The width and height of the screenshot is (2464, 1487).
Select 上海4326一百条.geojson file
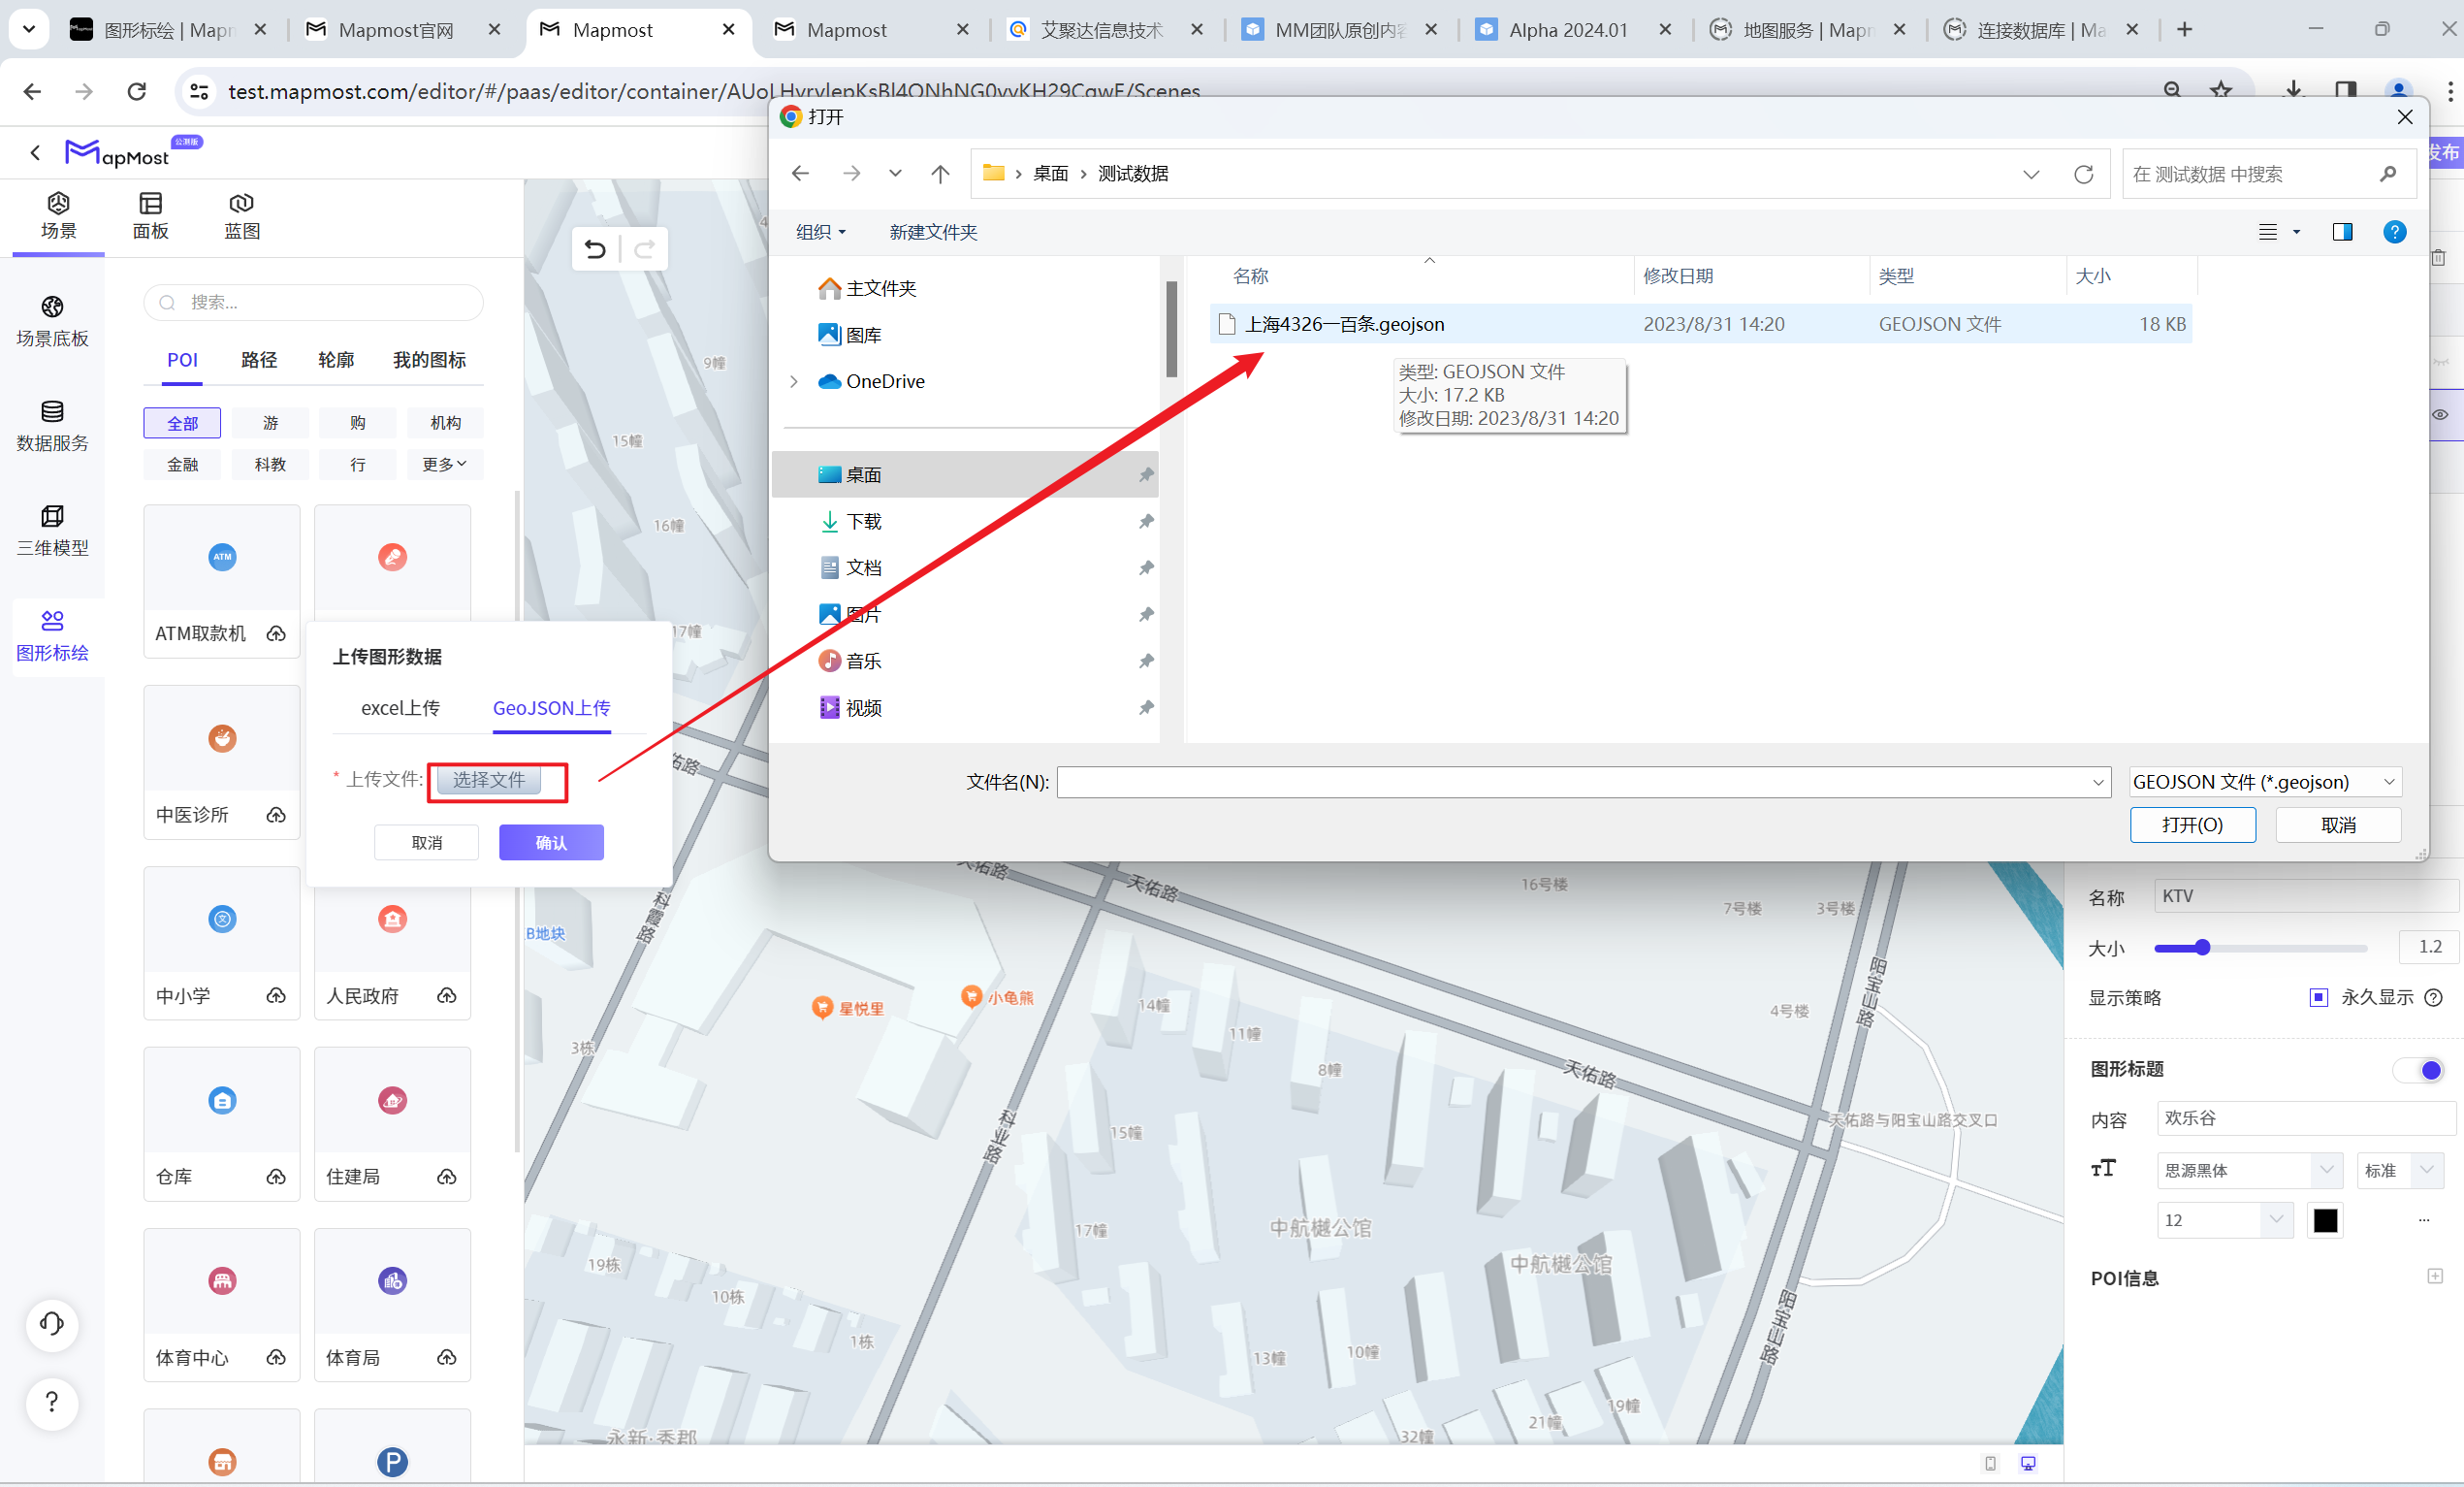coord(1700,324)
